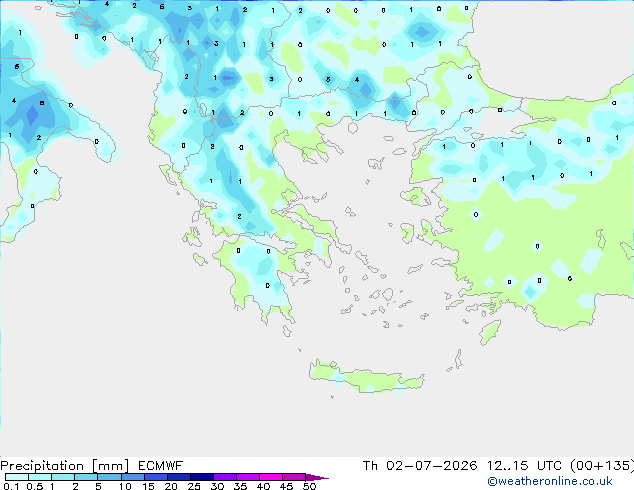This screenshot has height=490, width=634.
Task: Pick the 1–2 mm legend color swatch
Action: coord(63,477)
